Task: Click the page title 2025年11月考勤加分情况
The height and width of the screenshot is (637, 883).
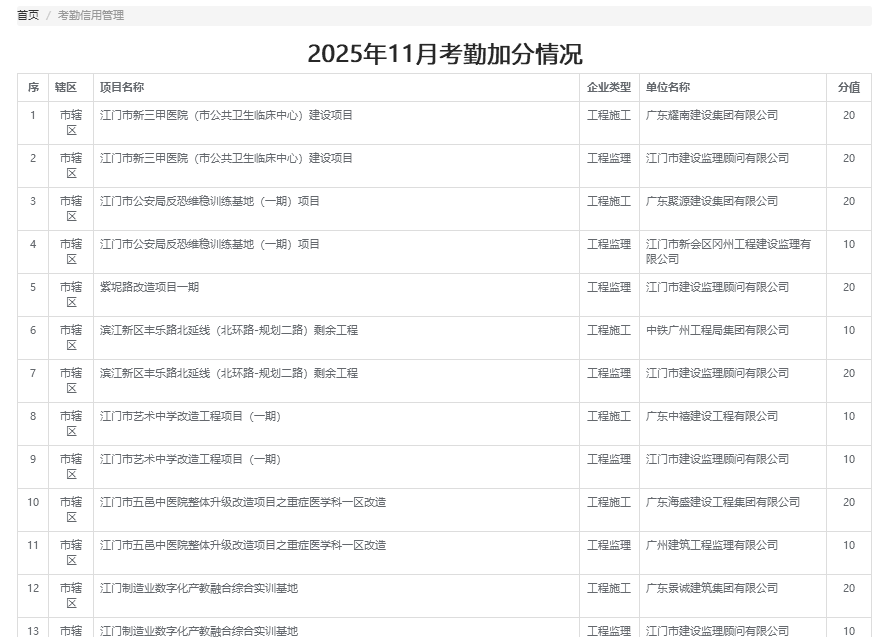Action: tap(445, 53)
